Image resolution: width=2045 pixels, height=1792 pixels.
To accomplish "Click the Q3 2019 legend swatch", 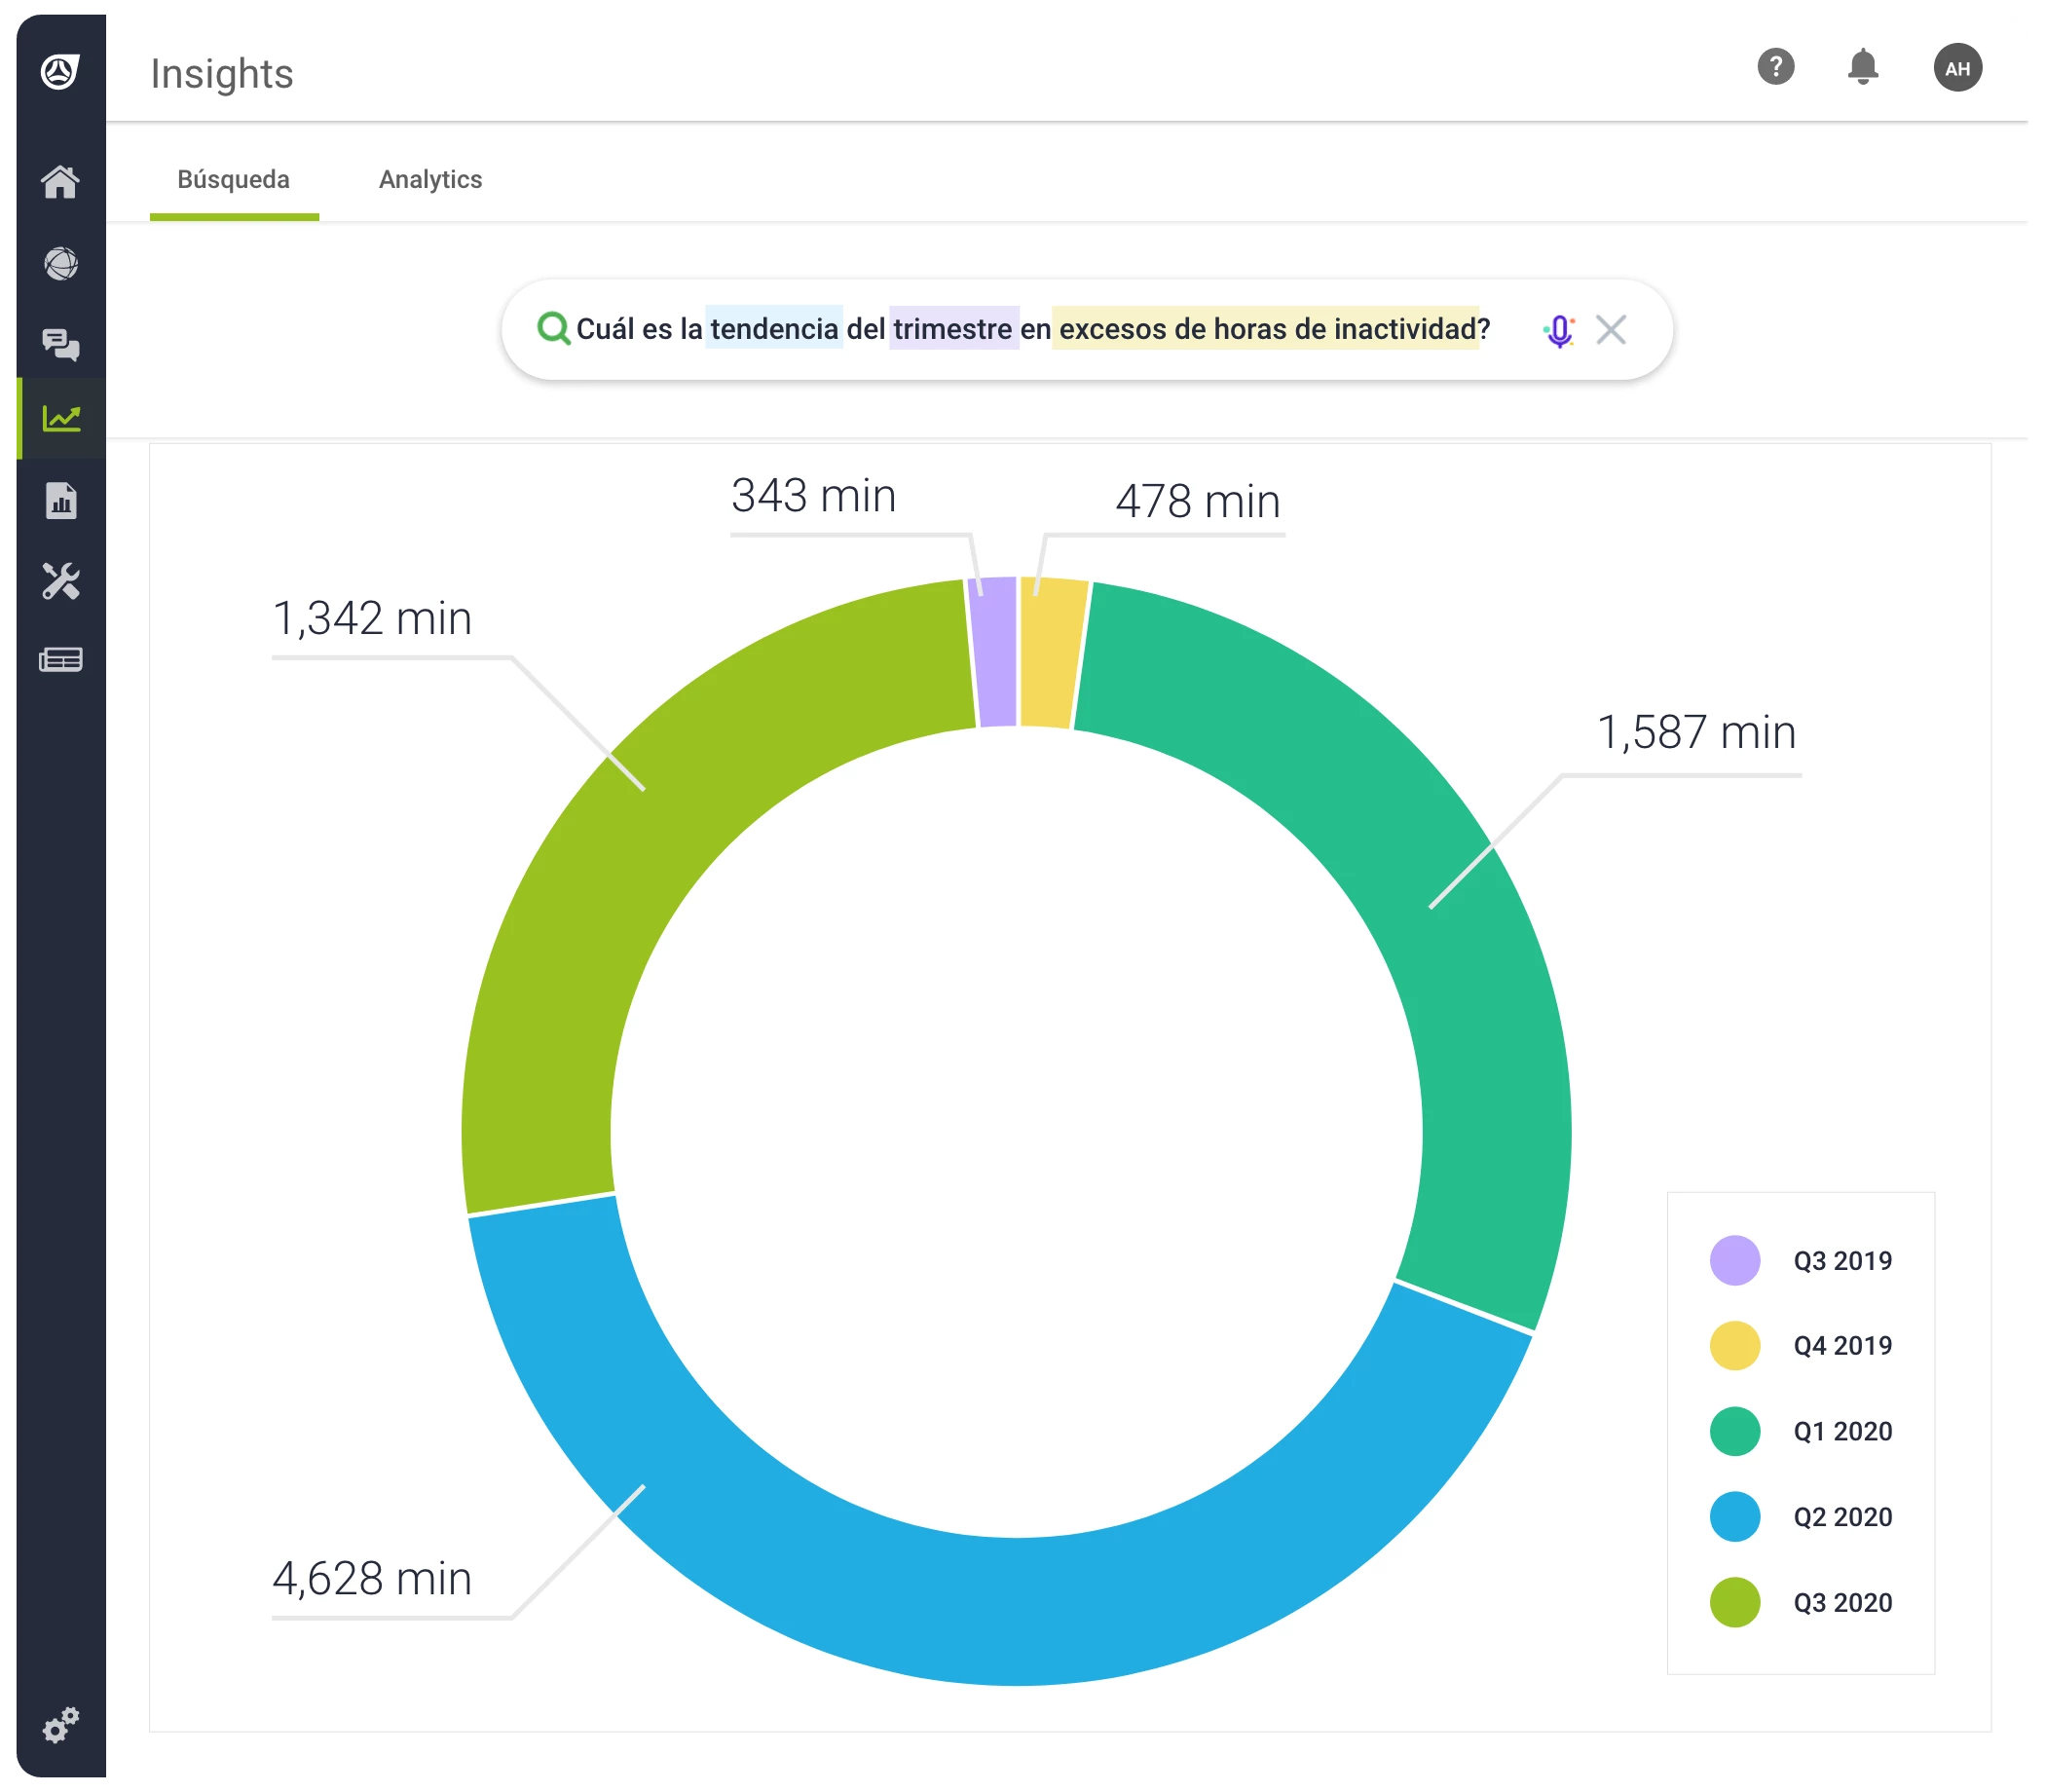I will click(x=1734, y=1260).
